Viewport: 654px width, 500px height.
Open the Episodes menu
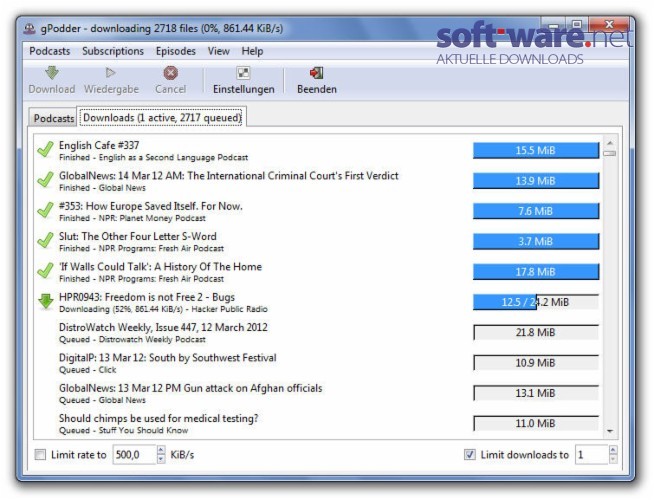tap(176, 51)
